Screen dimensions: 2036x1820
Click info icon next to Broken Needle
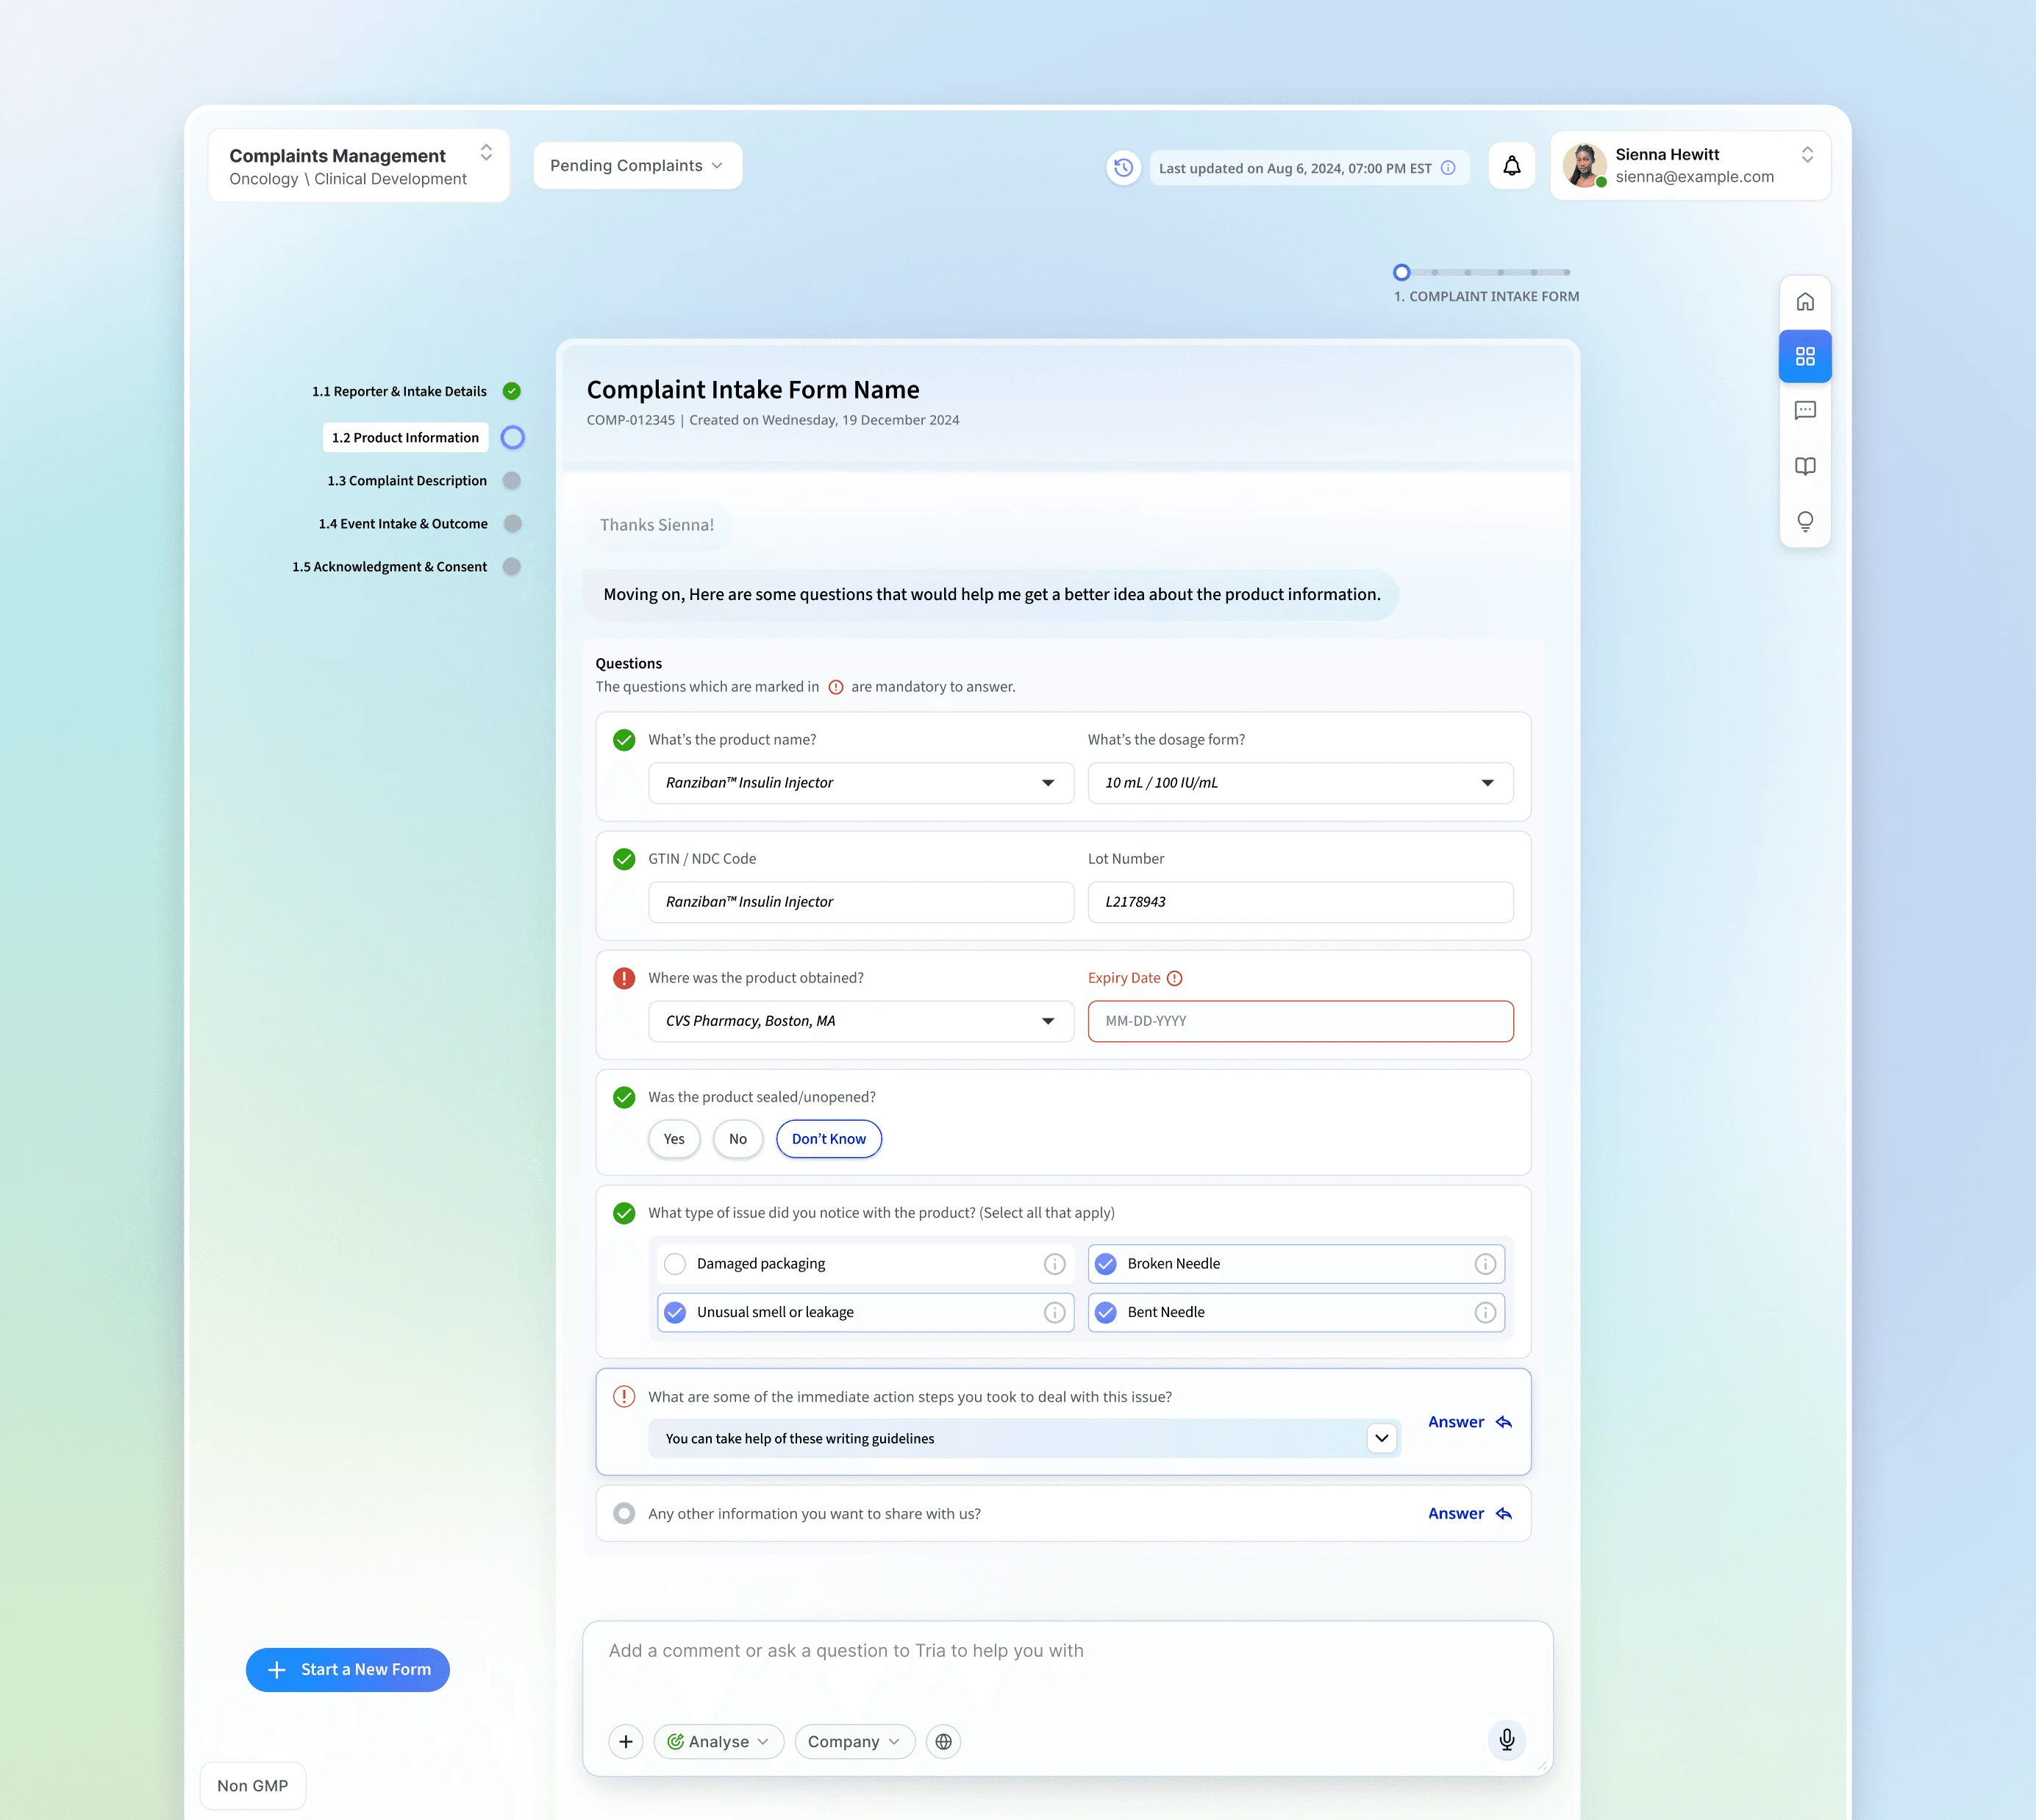[1484, 1264]
